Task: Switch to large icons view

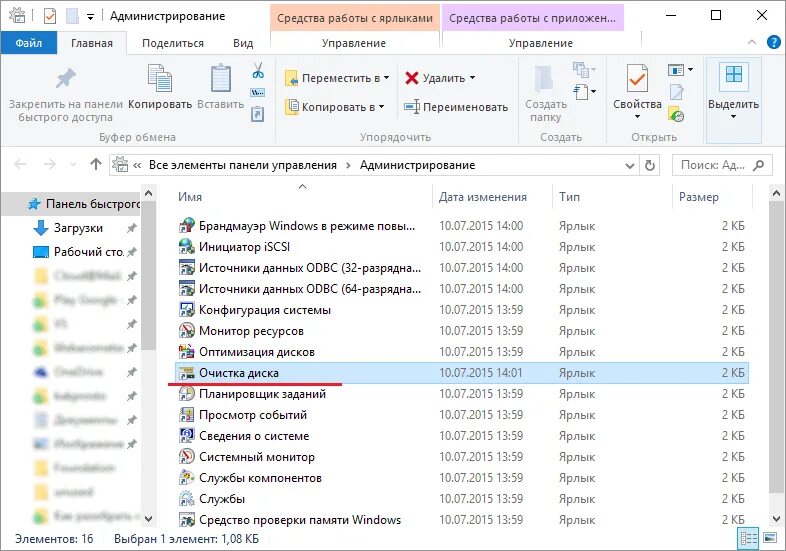Action: (x=769, y=539)
